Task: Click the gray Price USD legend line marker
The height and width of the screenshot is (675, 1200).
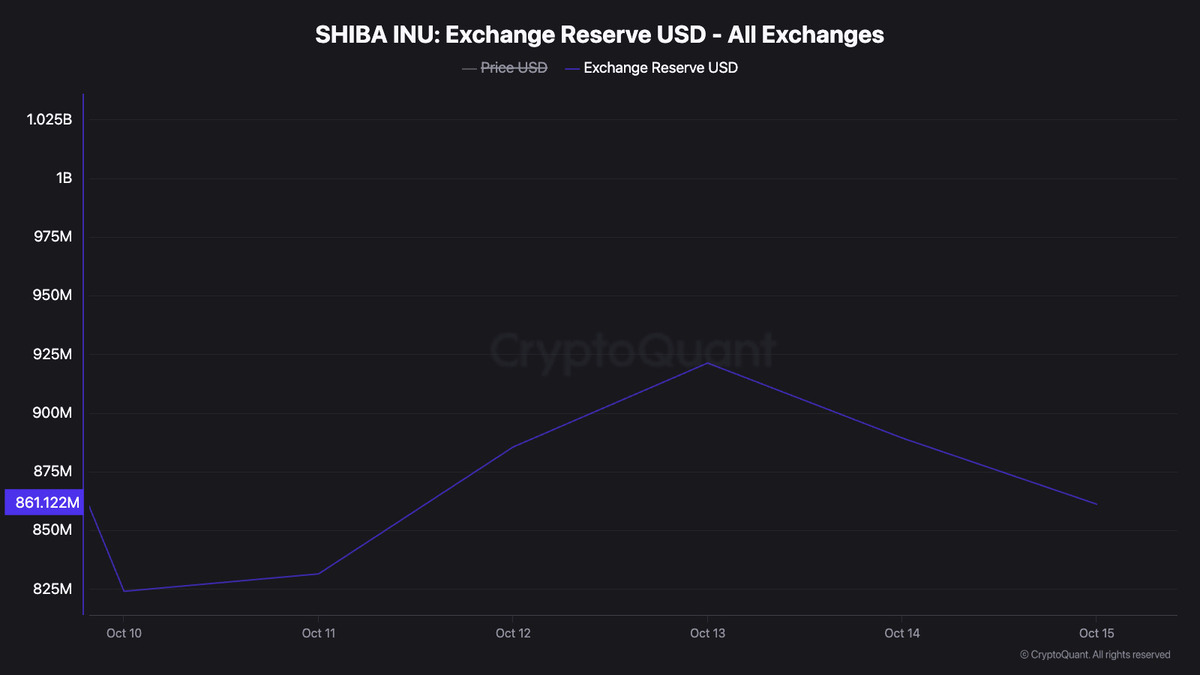Action: pos(468,68)
